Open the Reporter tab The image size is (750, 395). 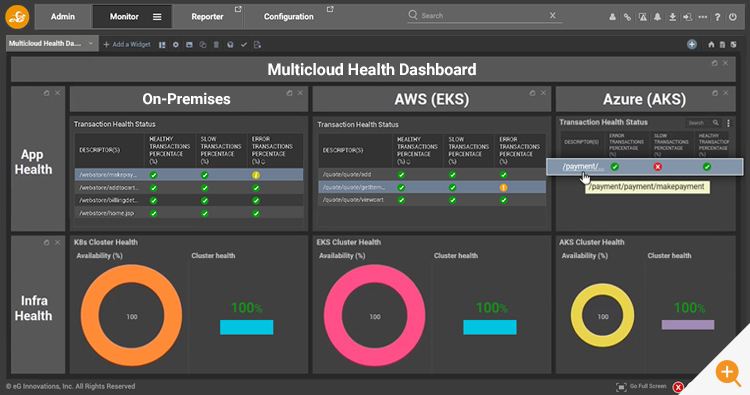(x=207, y=16)
